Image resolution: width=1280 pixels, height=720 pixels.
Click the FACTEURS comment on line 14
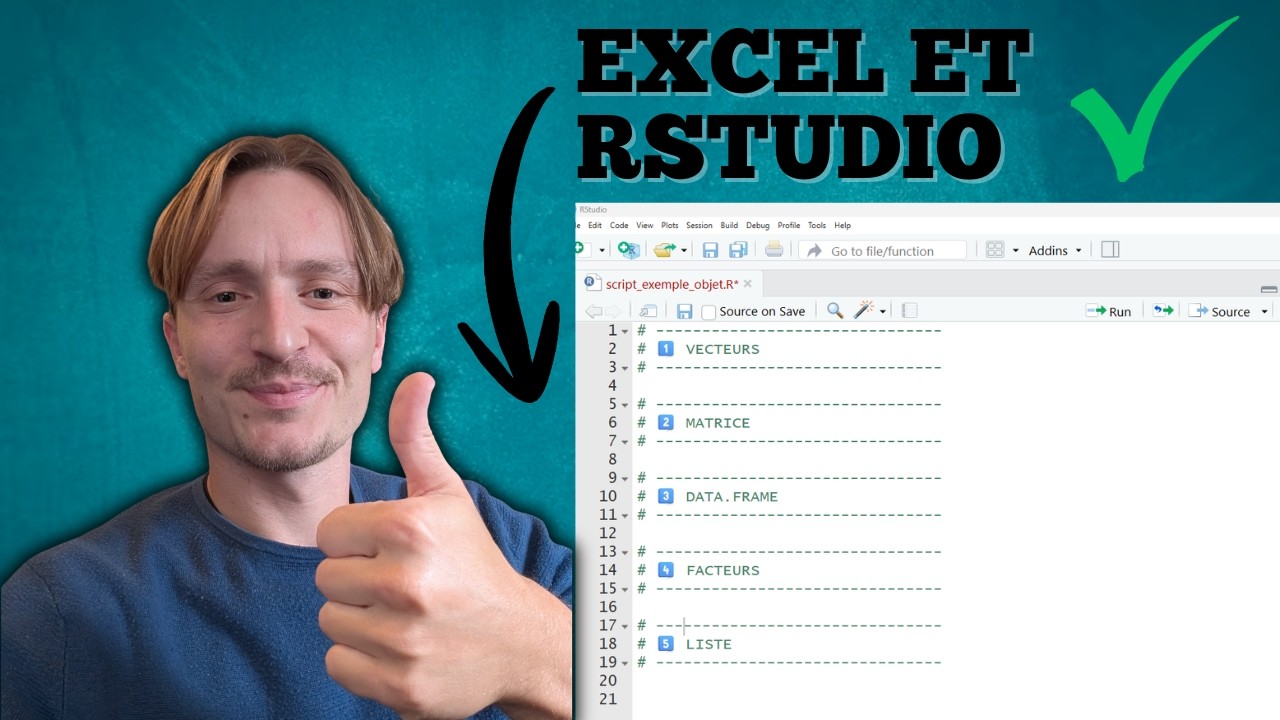[x=722, y=571]
